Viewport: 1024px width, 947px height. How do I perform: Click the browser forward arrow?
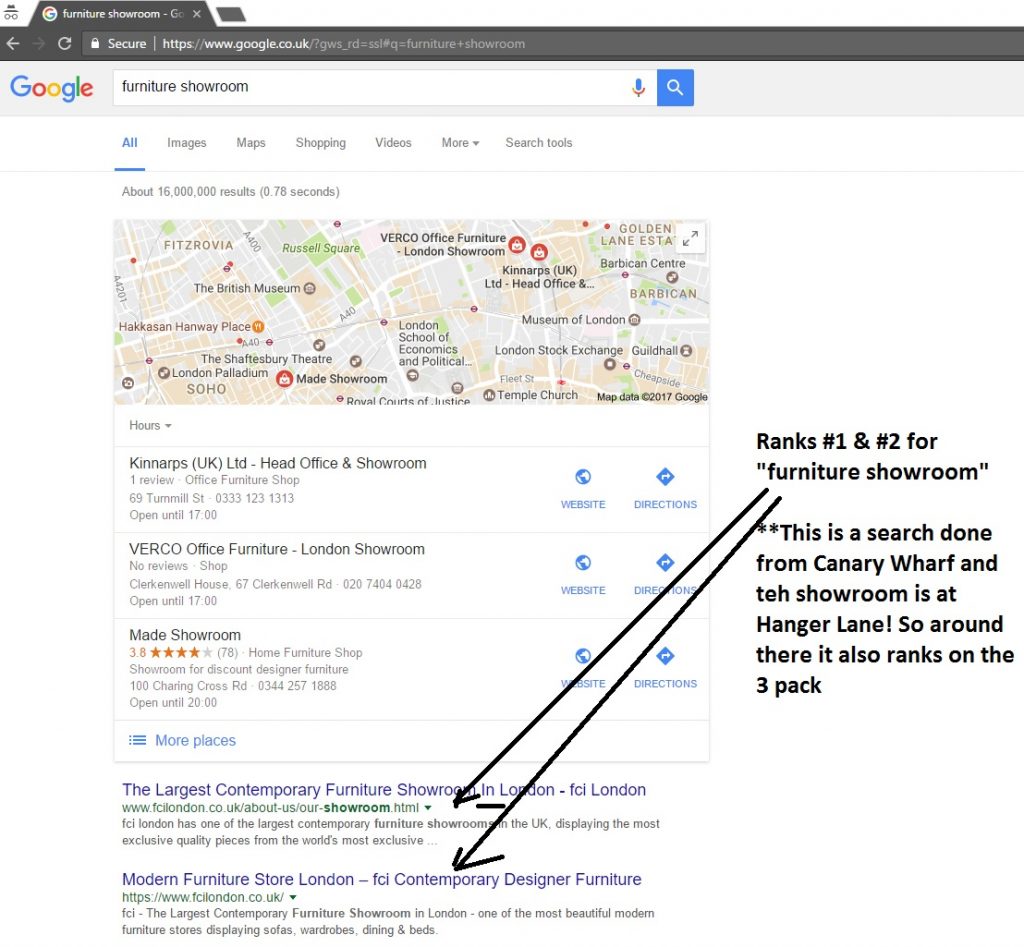point(39,44)
